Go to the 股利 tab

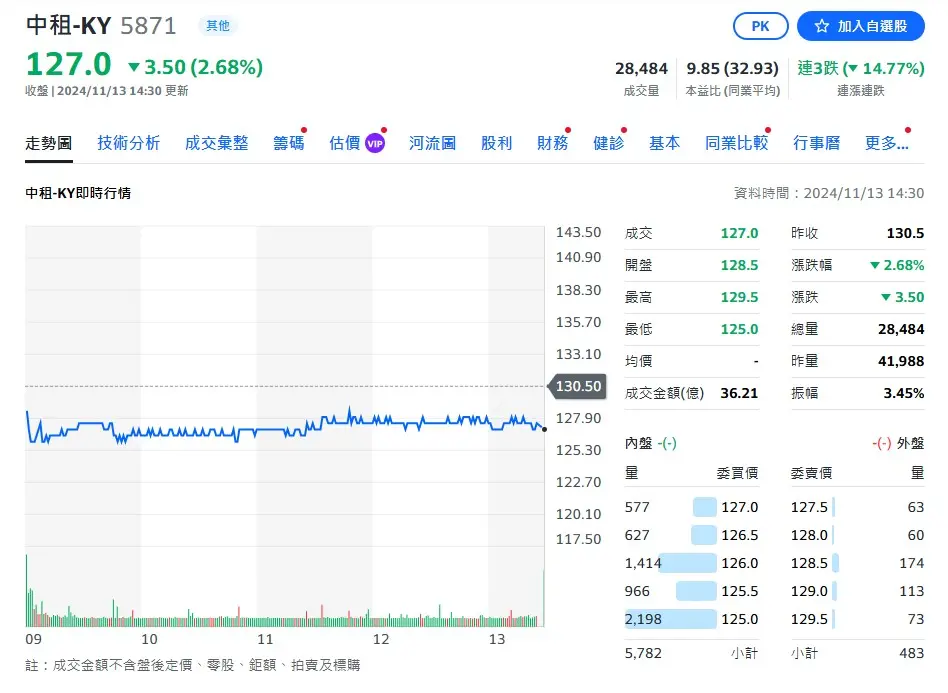pyautogui.click(x=496, y=143)
